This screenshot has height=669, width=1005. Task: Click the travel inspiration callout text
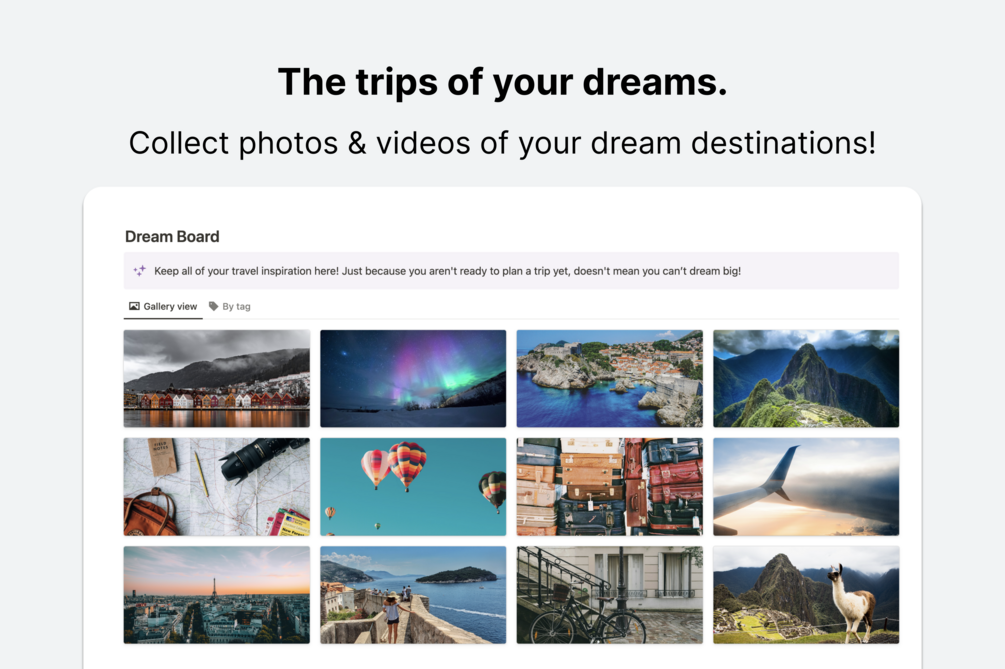447,271
